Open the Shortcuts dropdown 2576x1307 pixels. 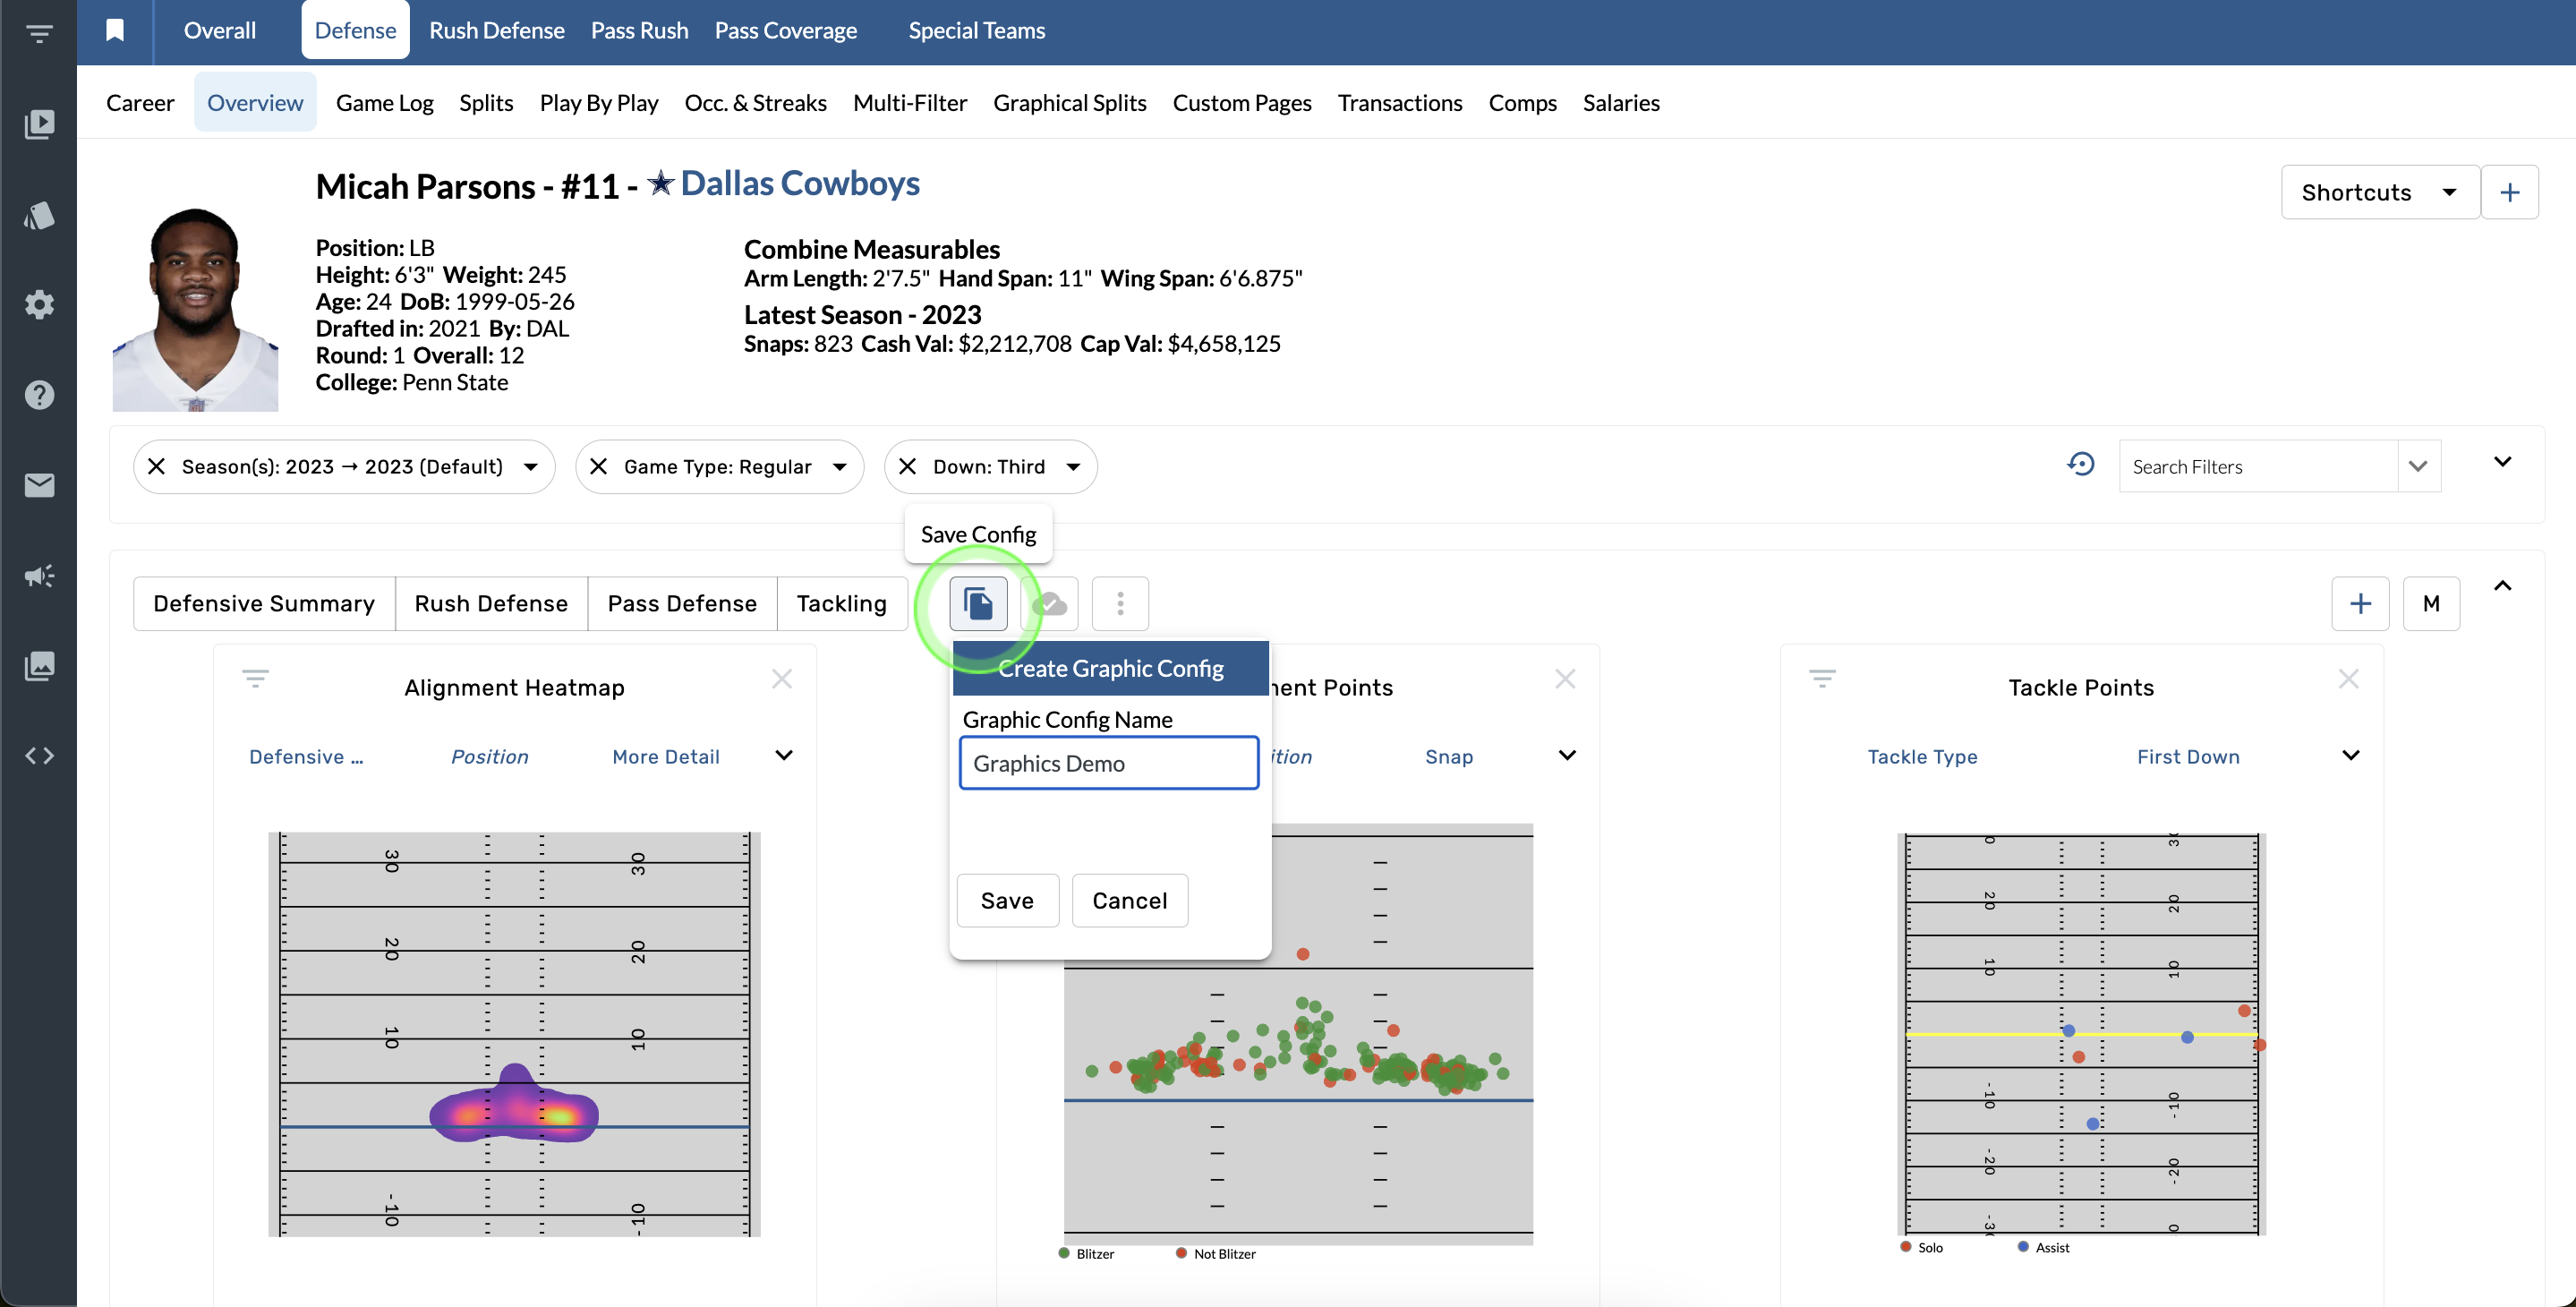(x=2379, y=192)
